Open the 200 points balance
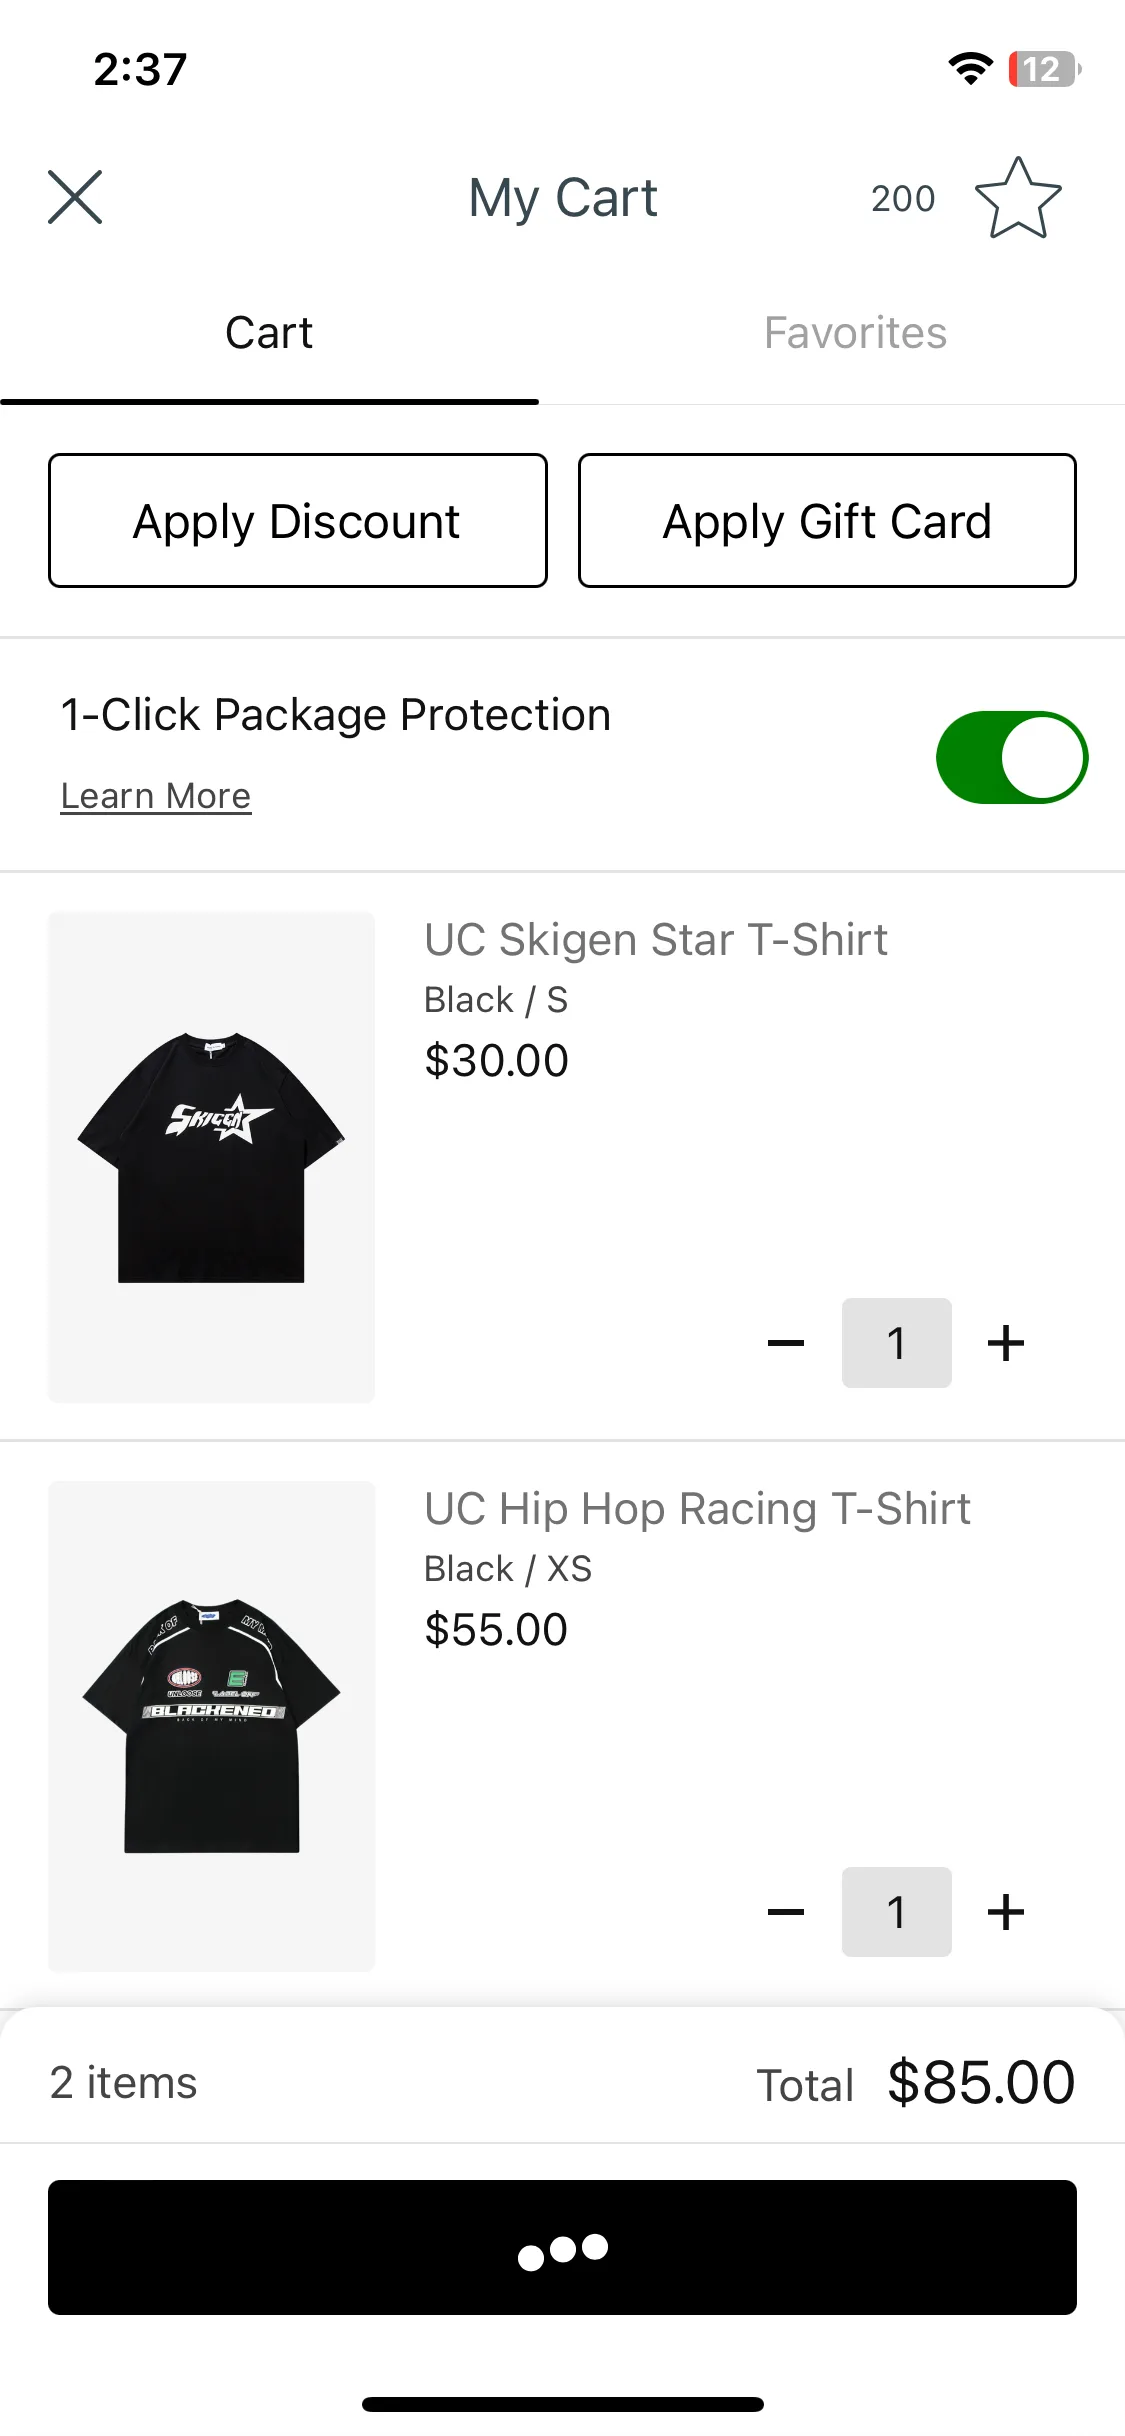Image resolution: width=1125 pixels, height=2436 pixels. [x=903, y=199]
